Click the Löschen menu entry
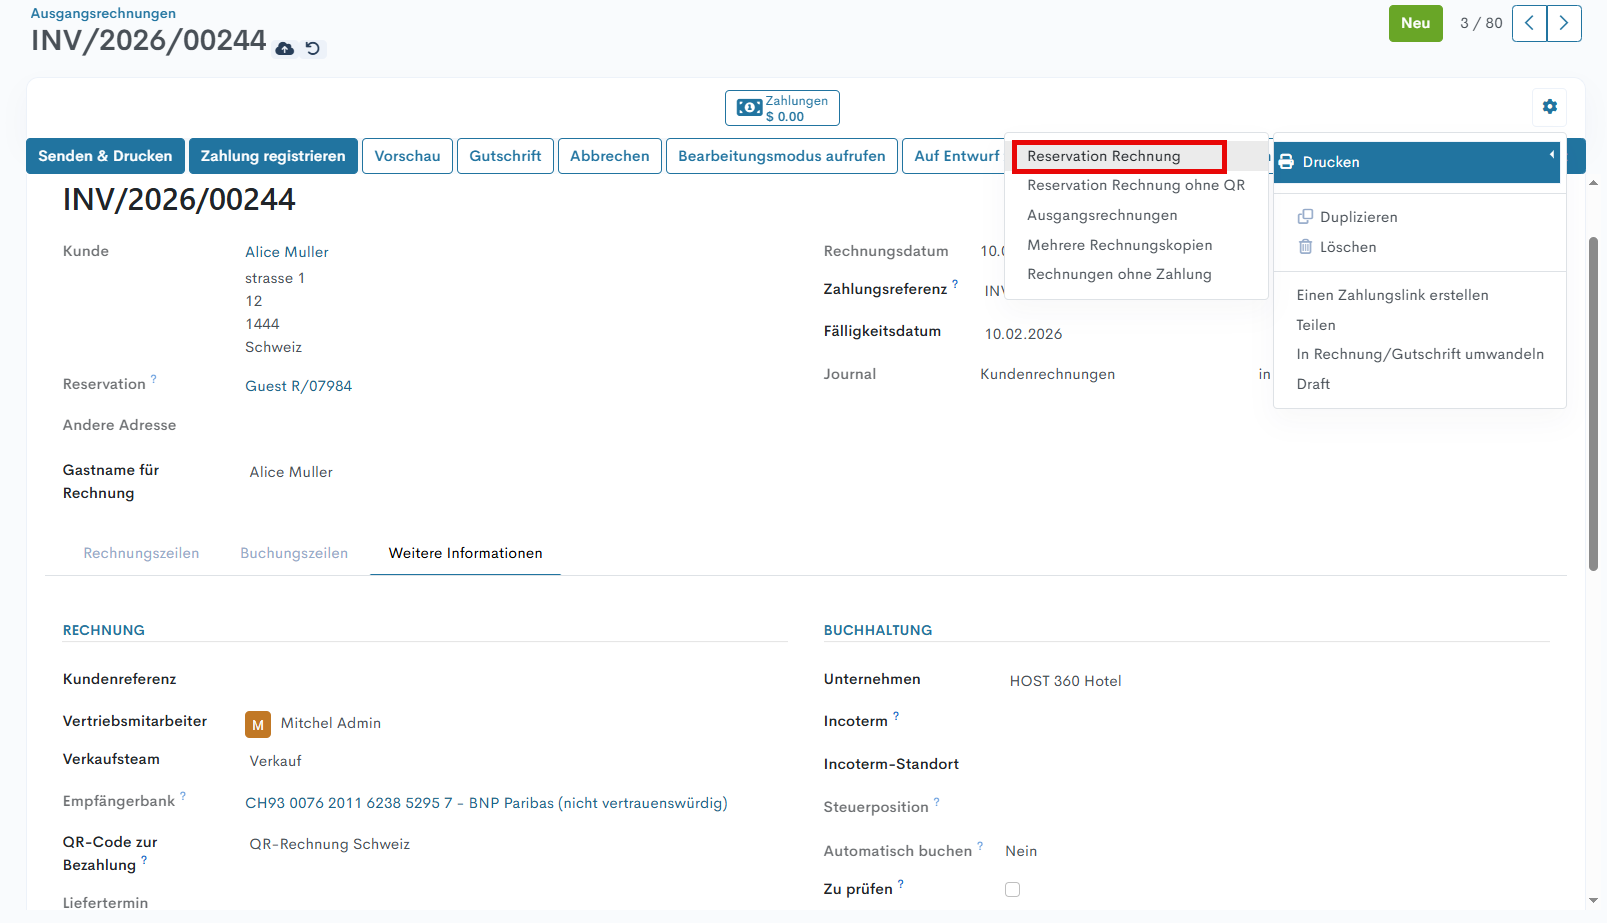The image size is (1607, 923). (x=1347, y=247)
